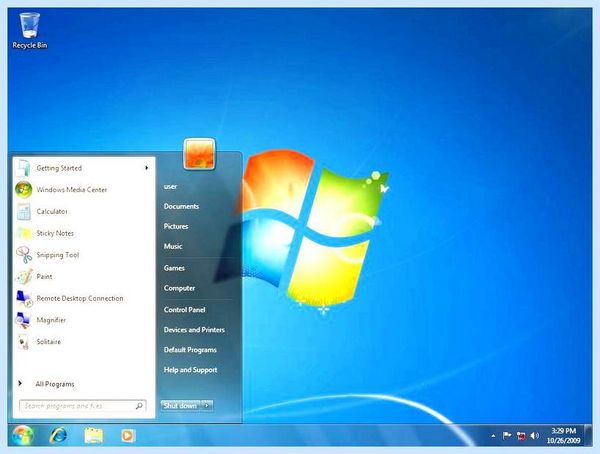The image size is (600, 454).
Task: Expand All Programs arrow
Action: 20,384
